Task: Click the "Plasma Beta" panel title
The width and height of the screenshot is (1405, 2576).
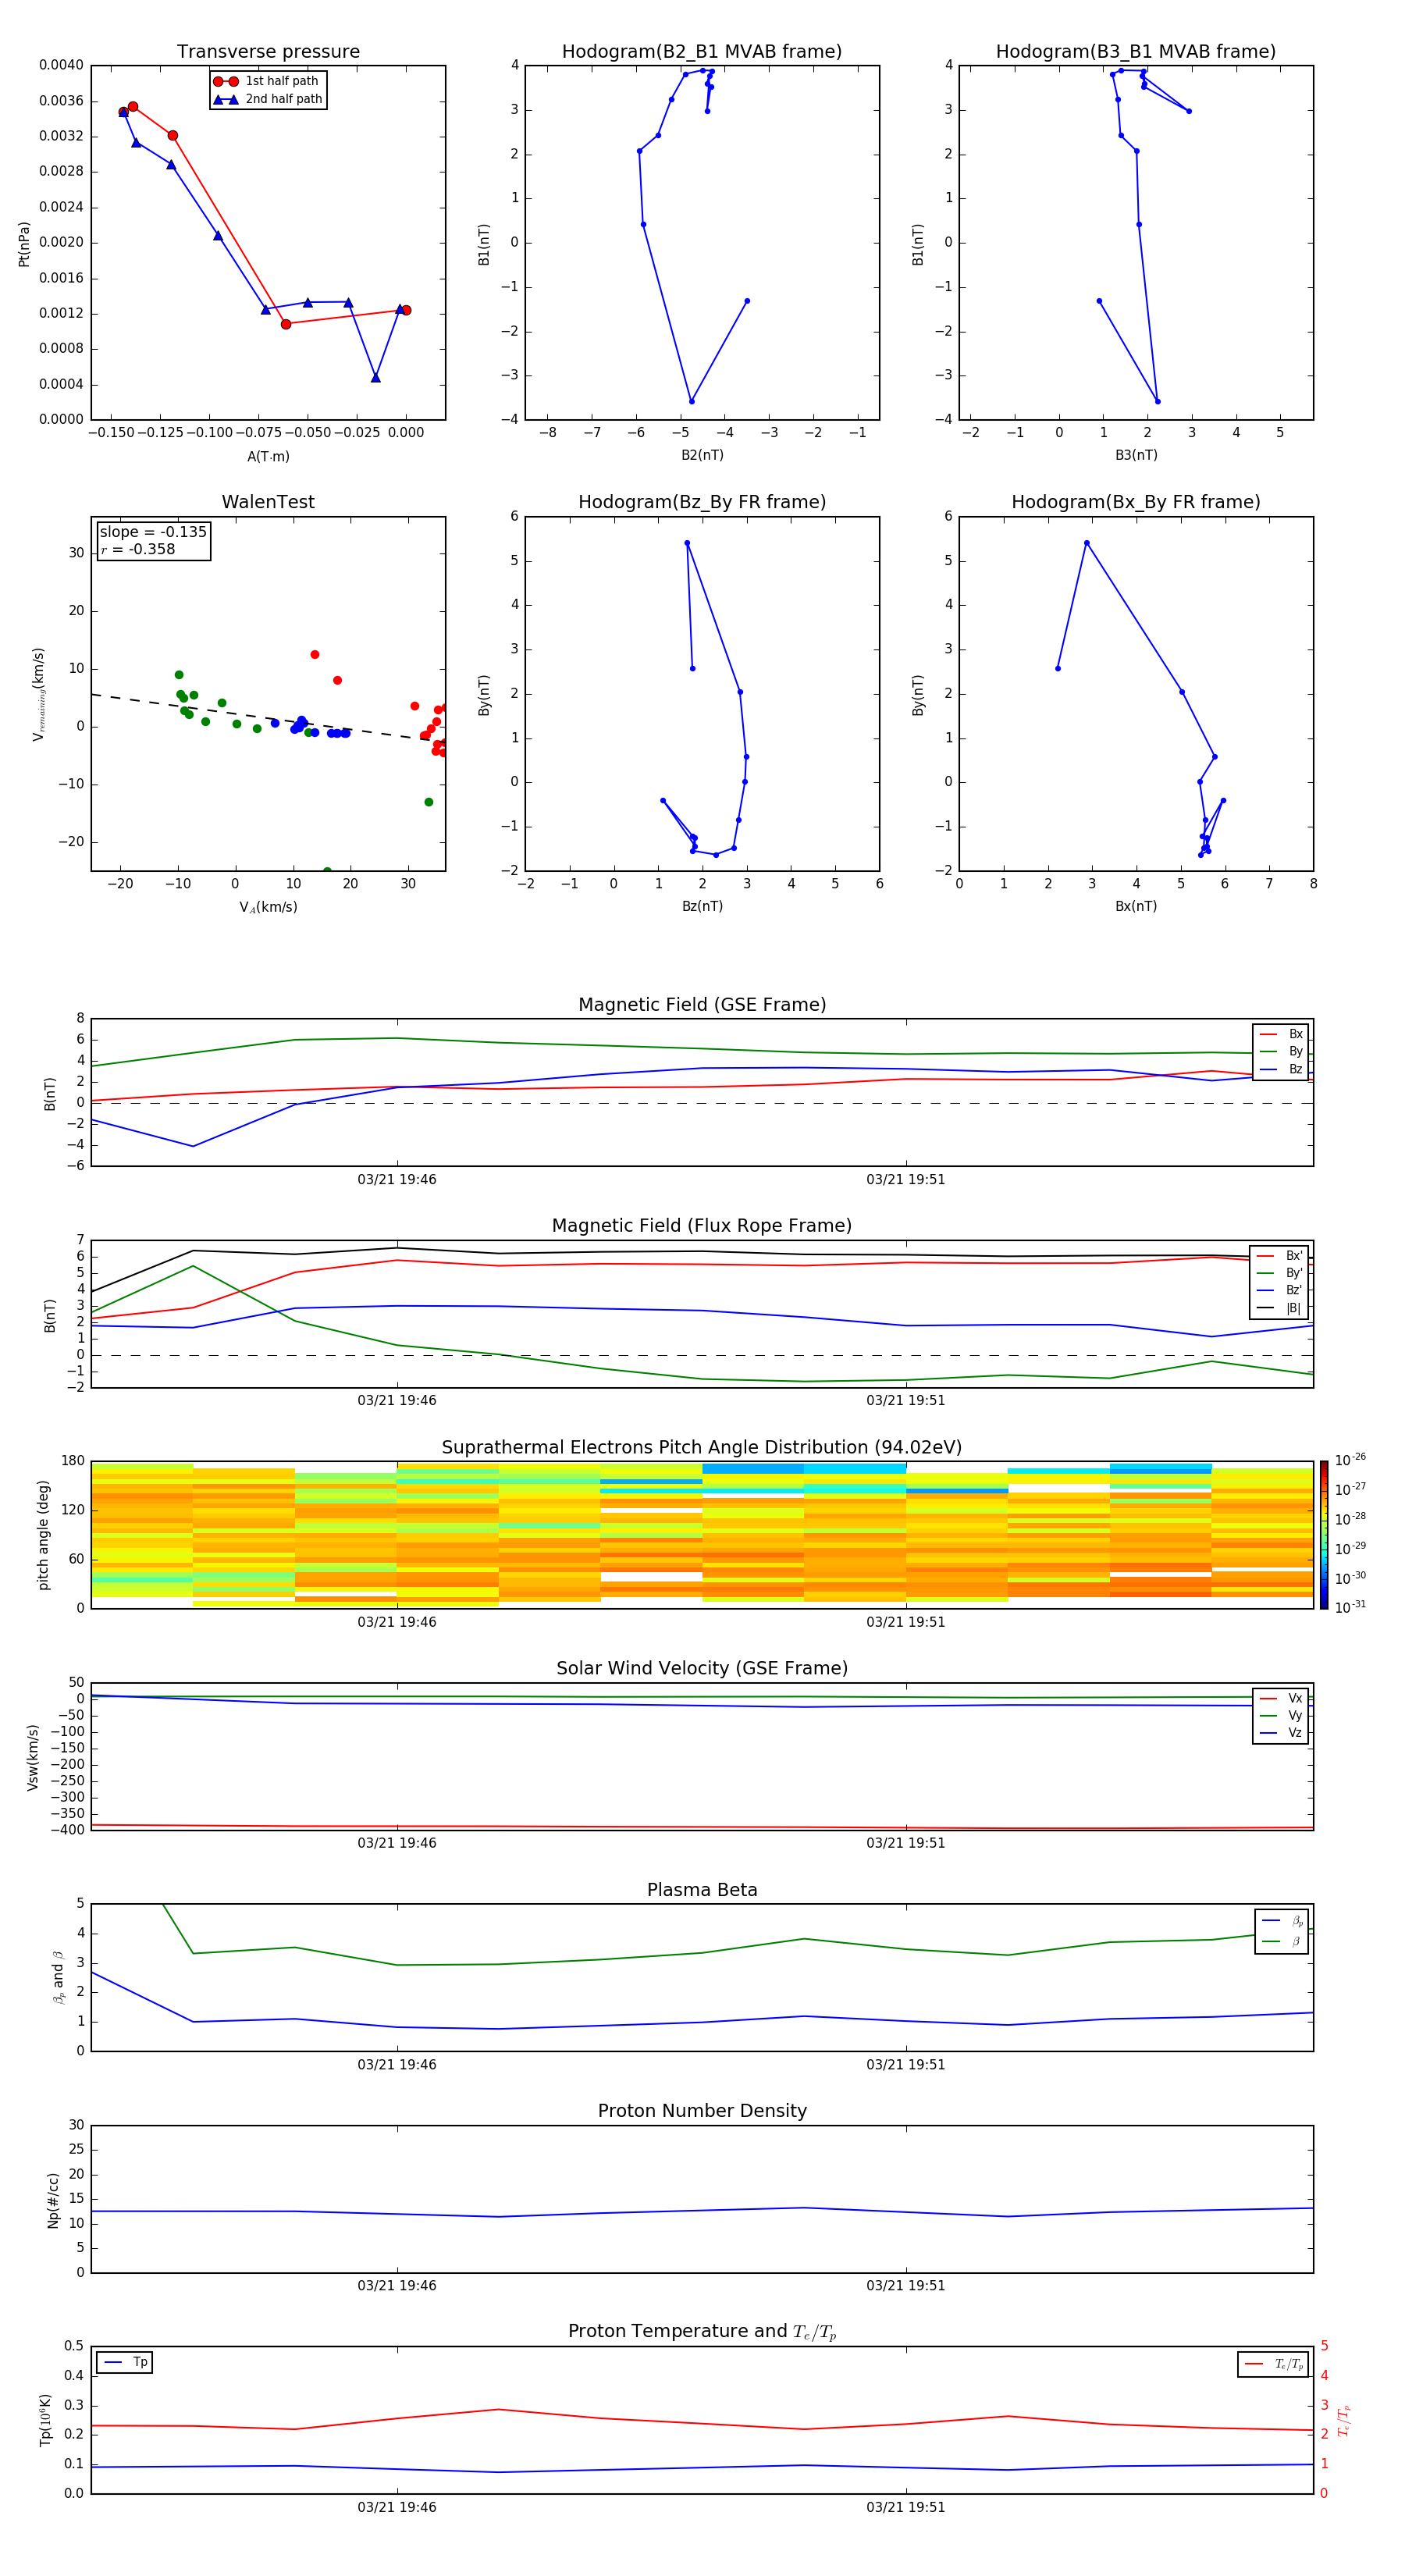Action: tap(702, 1891)
